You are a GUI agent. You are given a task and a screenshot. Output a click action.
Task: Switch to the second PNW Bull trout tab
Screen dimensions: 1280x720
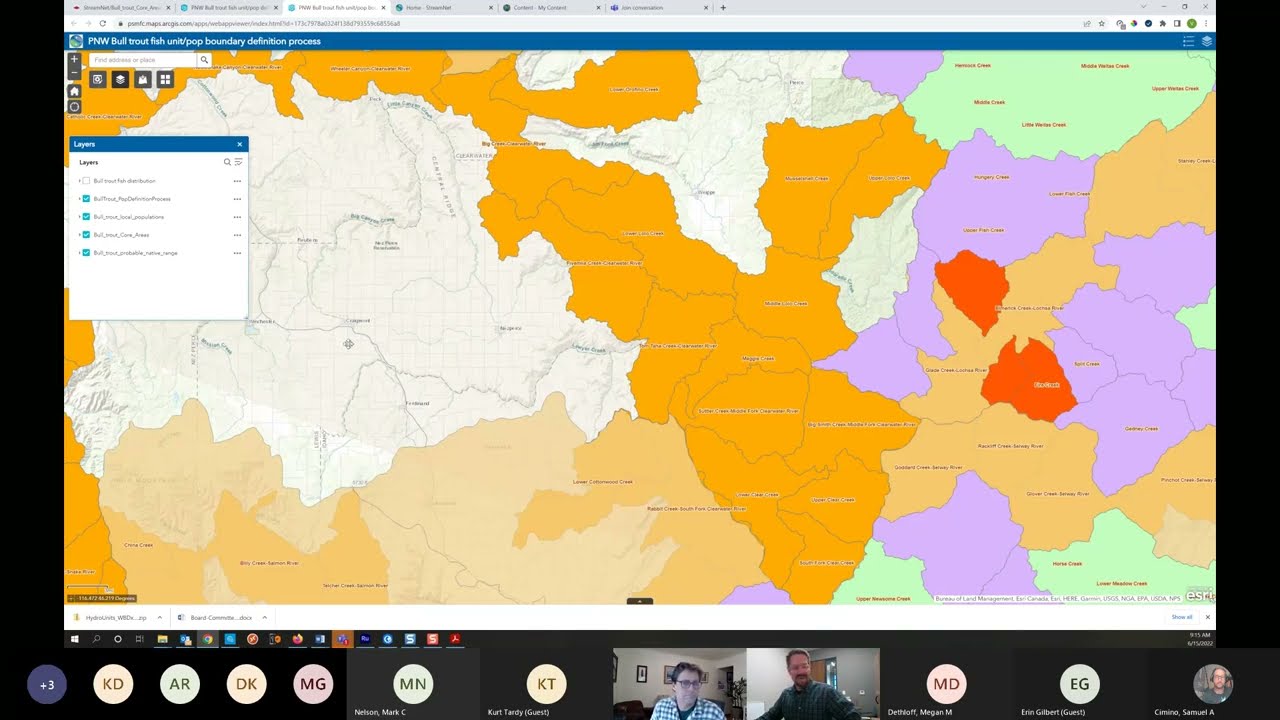coord(335,7)
